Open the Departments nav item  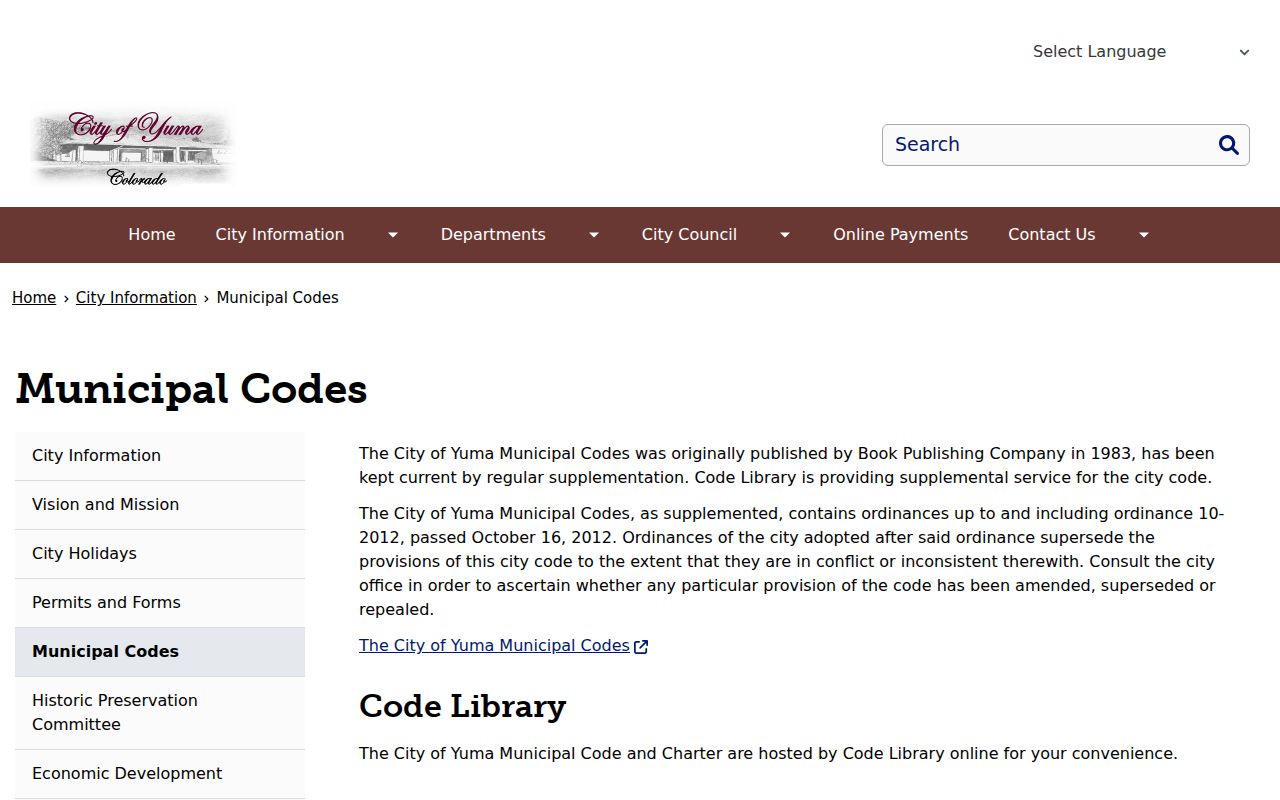pos(493,235)
